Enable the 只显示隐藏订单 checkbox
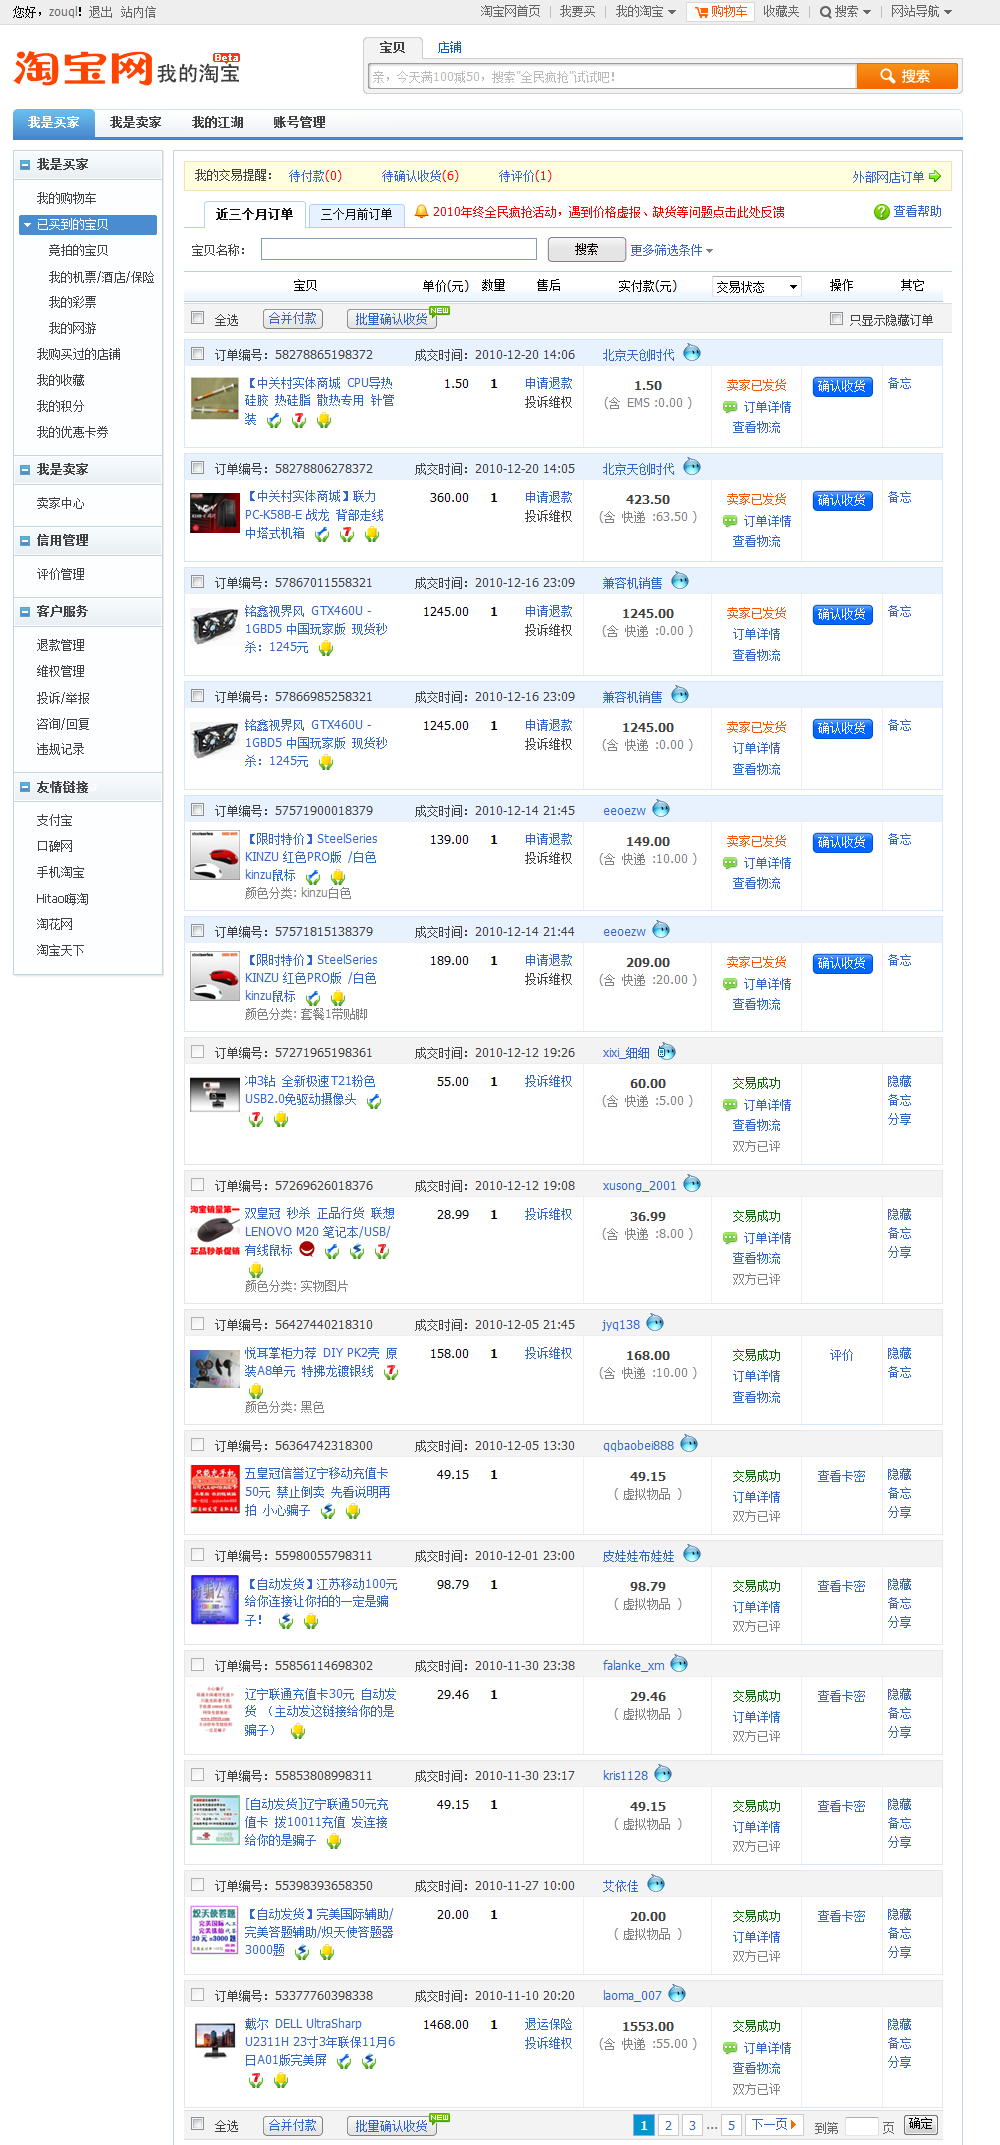 pyautogui.click(x=836, y=319)
